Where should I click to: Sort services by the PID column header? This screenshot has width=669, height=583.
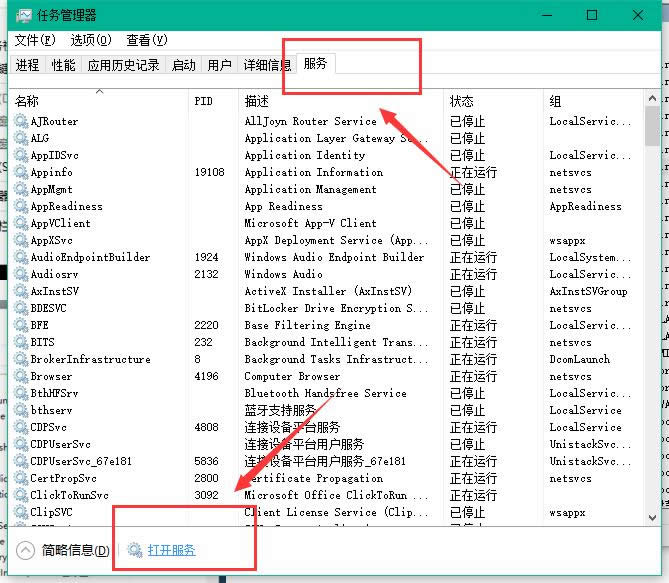click(204, 101)
